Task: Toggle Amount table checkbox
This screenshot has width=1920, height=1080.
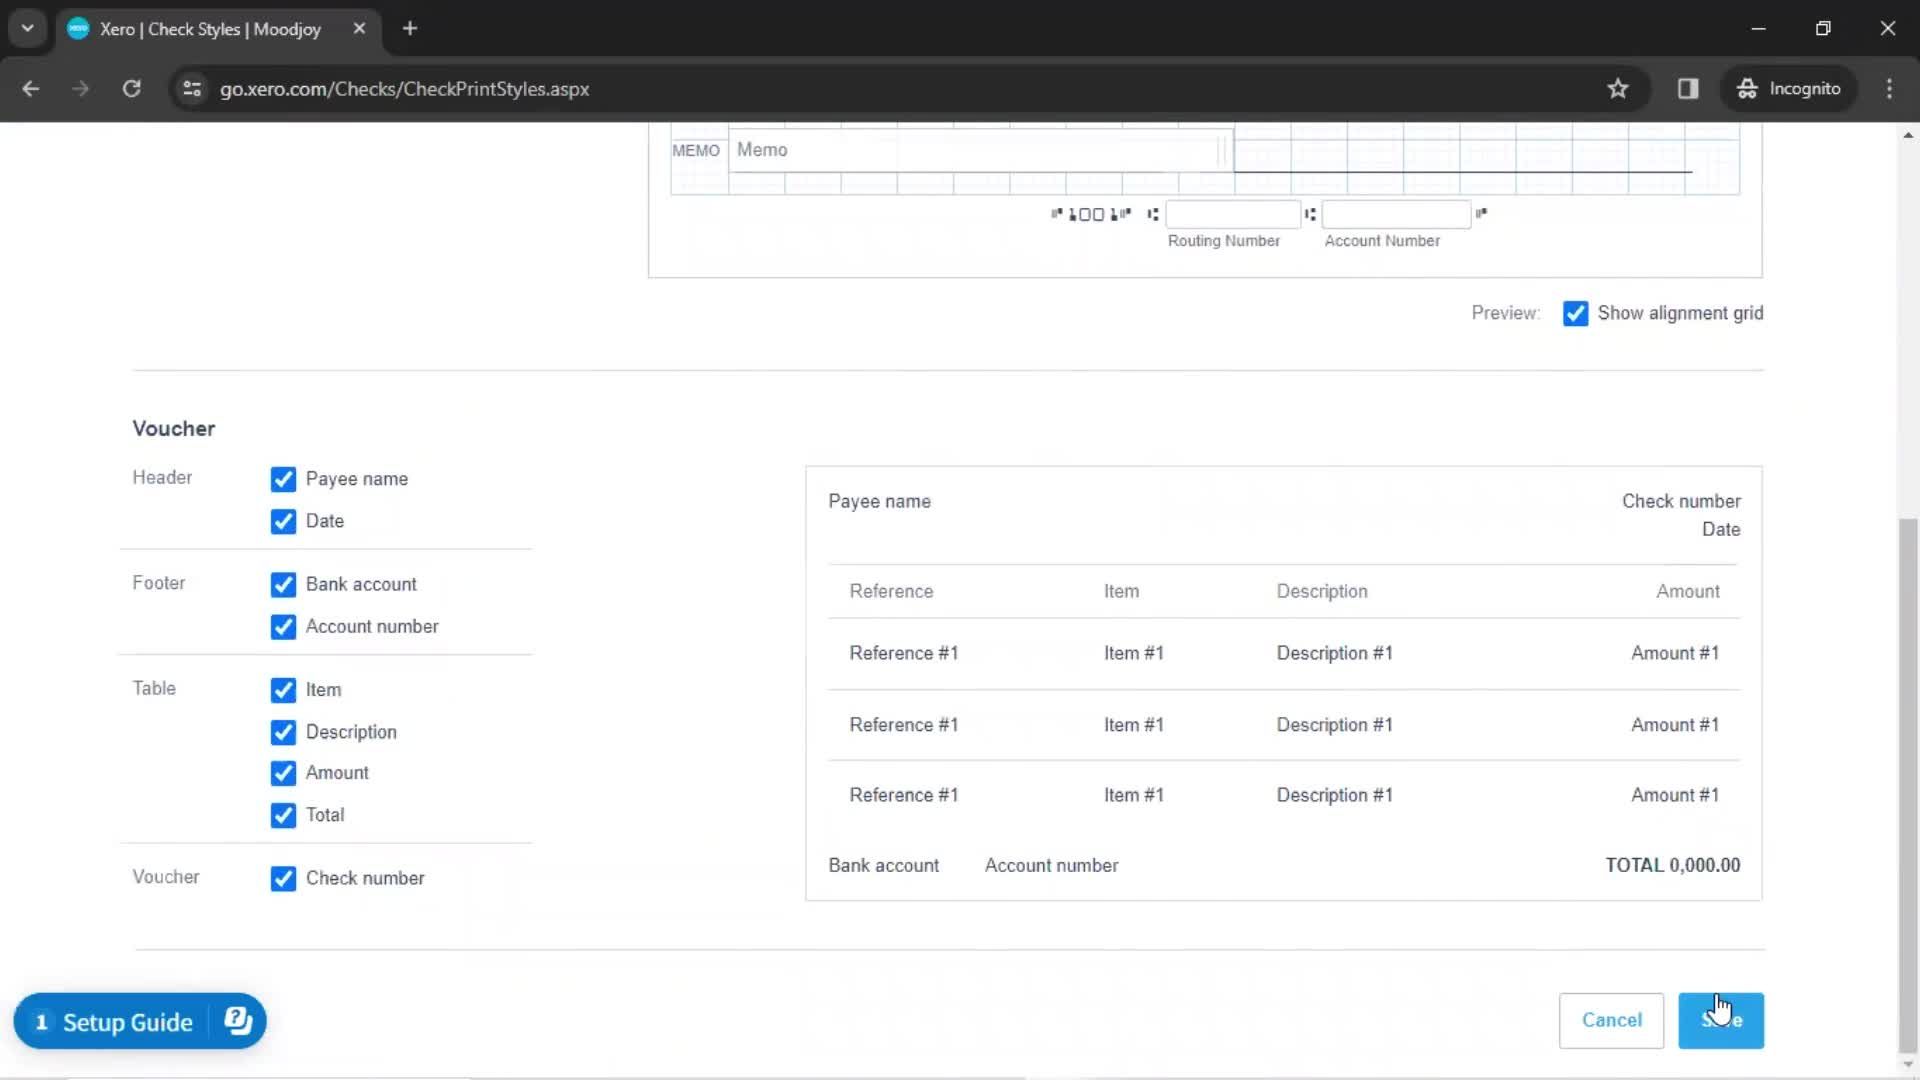Action: pos(283,773)
